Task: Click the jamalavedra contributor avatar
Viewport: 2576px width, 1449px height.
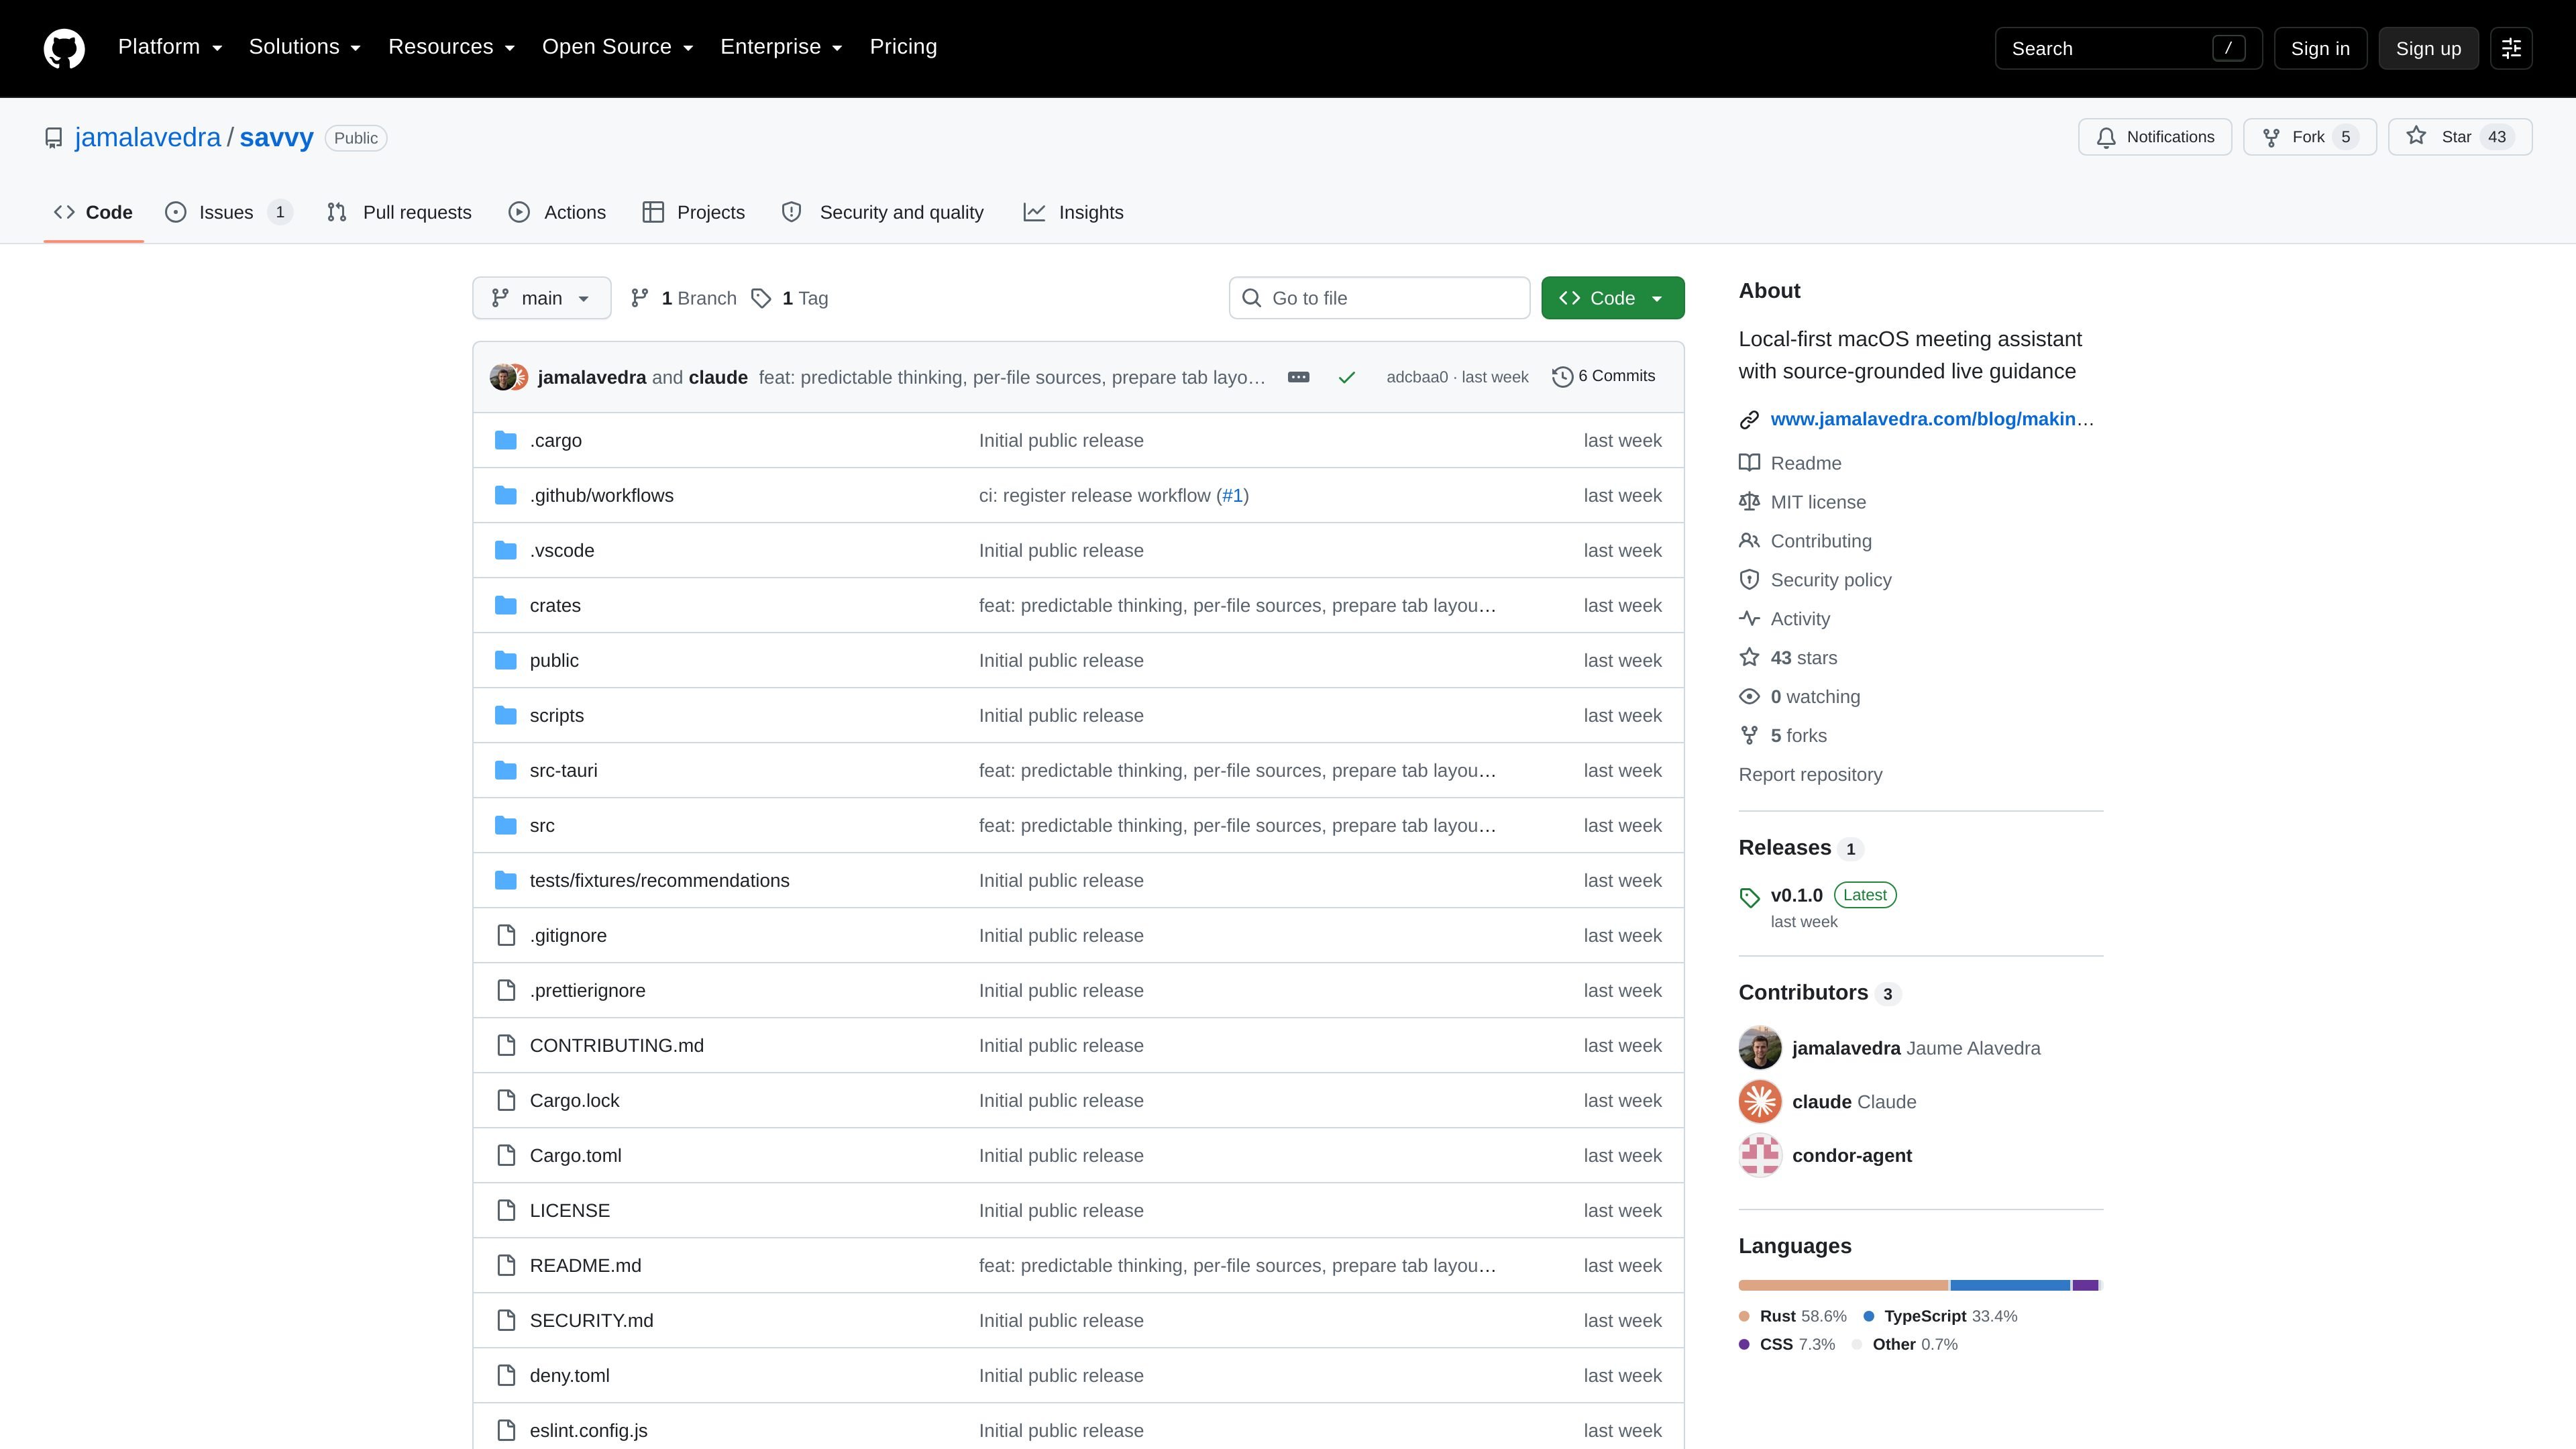Action: (1760, 1048)
